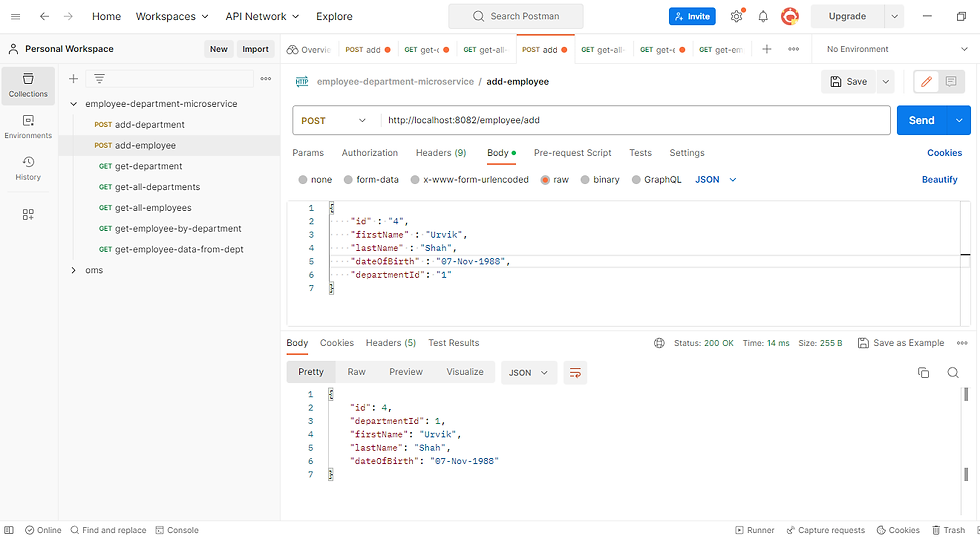This screenshot has height=539, width=980.
Task: Collapse employee-department-microservice collection
Action: [x=74, y=104]
